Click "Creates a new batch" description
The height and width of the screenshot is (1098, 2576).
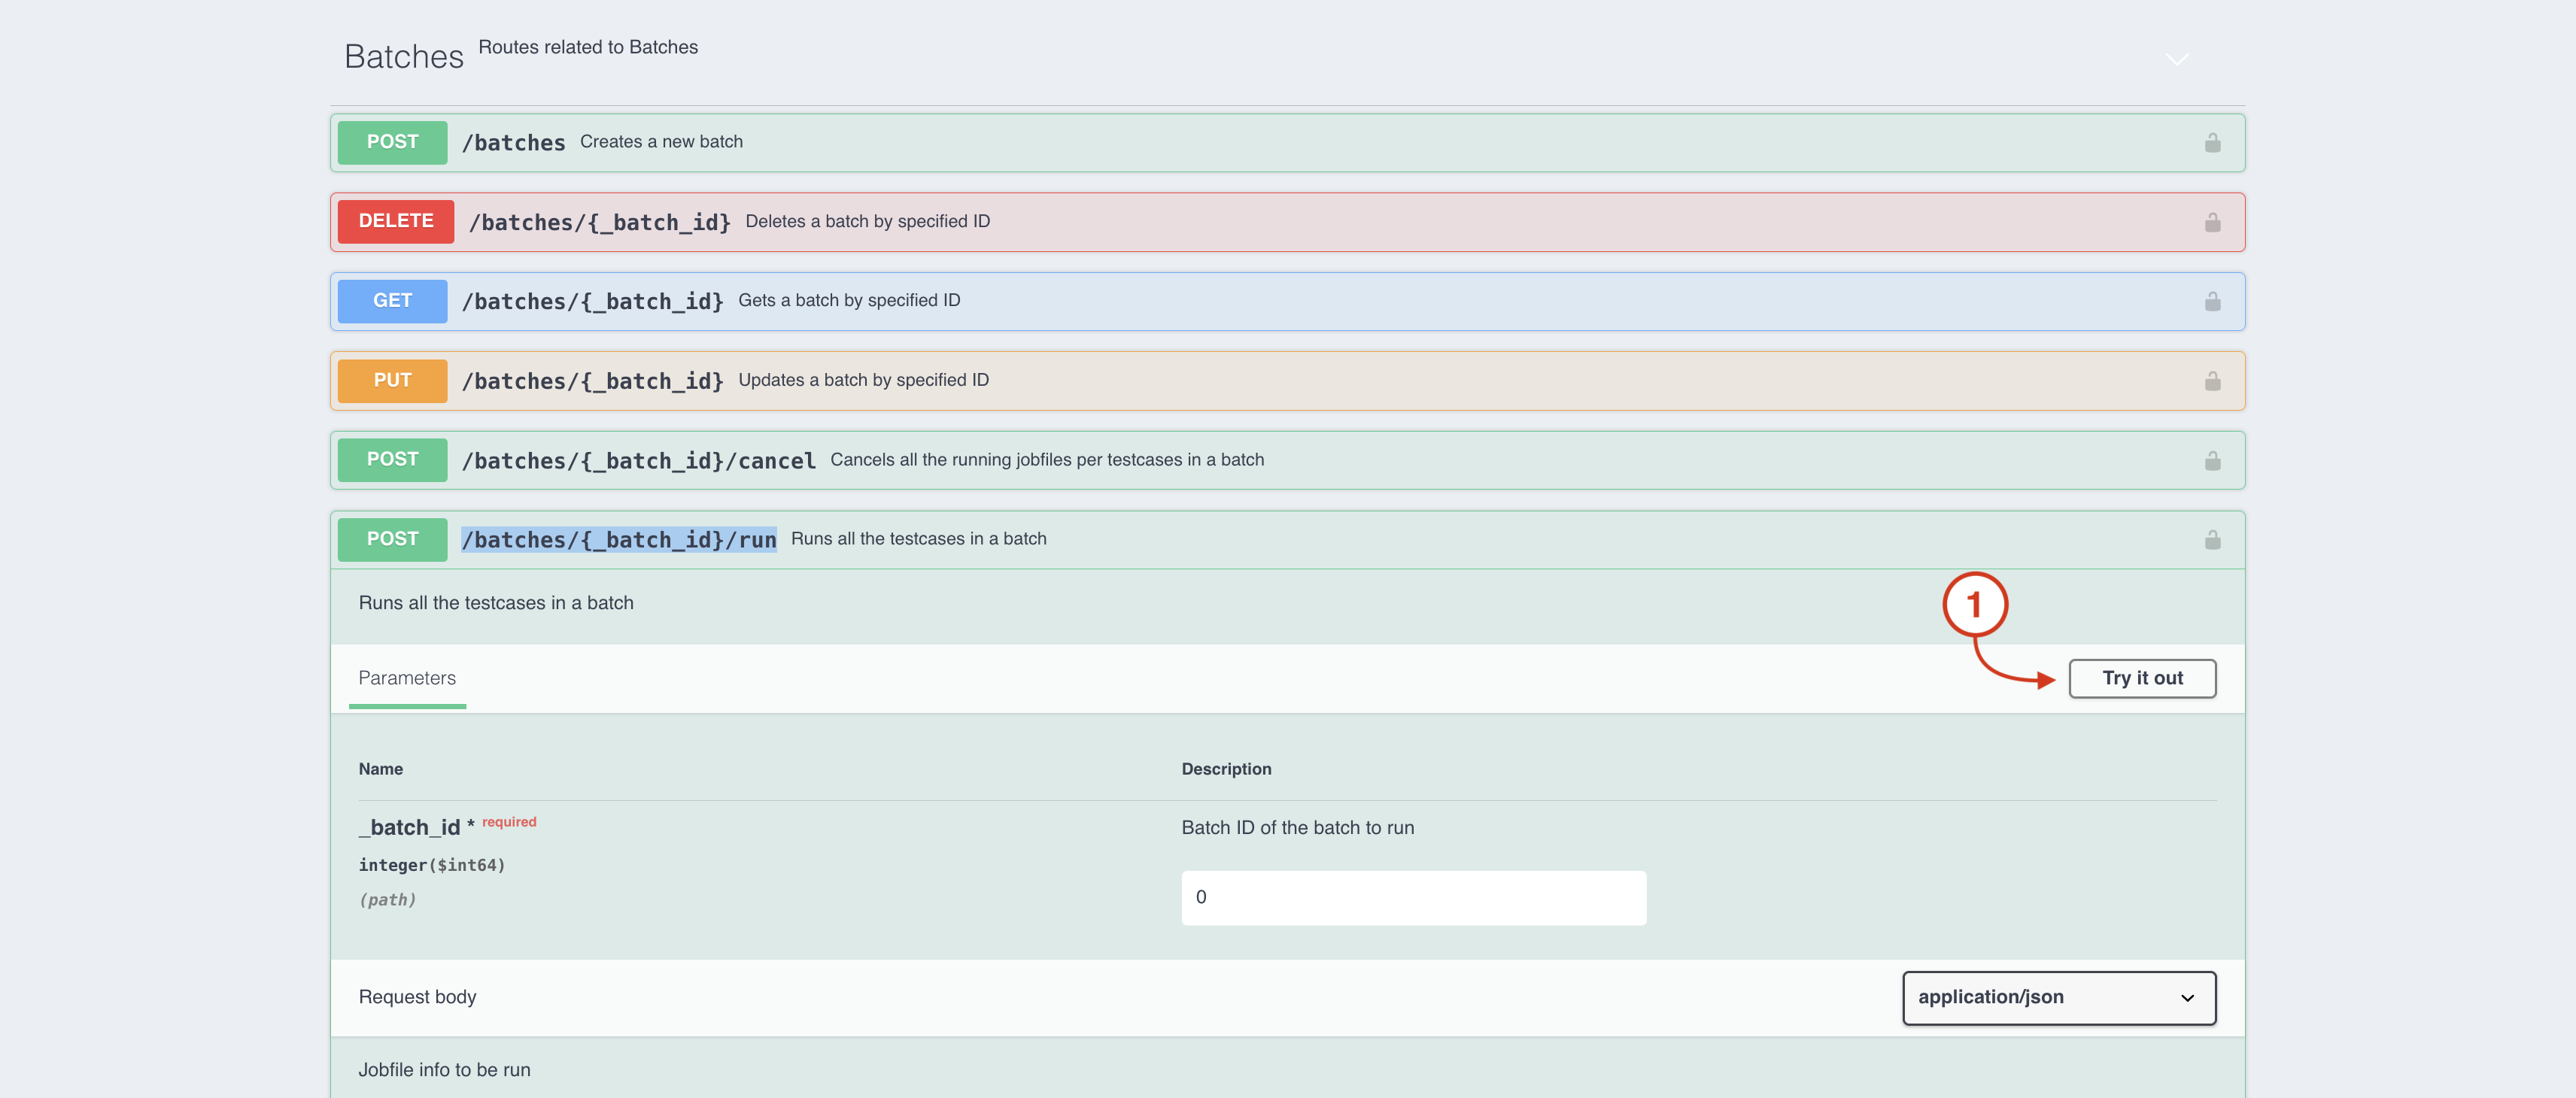[661, 142]
